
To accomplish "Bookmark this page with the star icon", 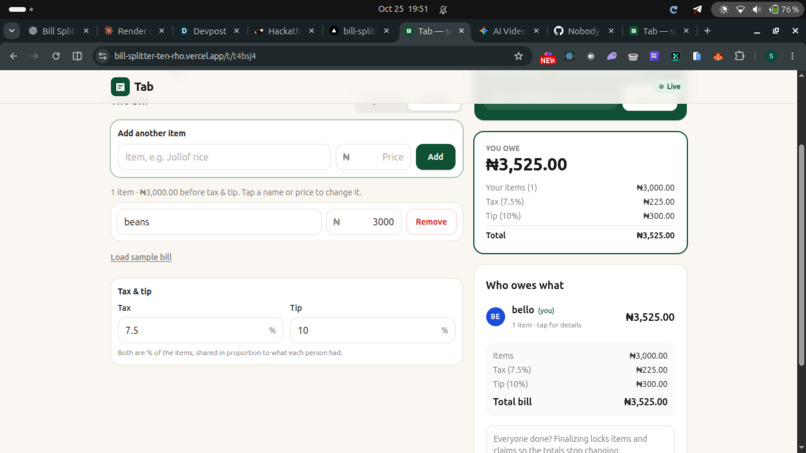I will 518,56.
